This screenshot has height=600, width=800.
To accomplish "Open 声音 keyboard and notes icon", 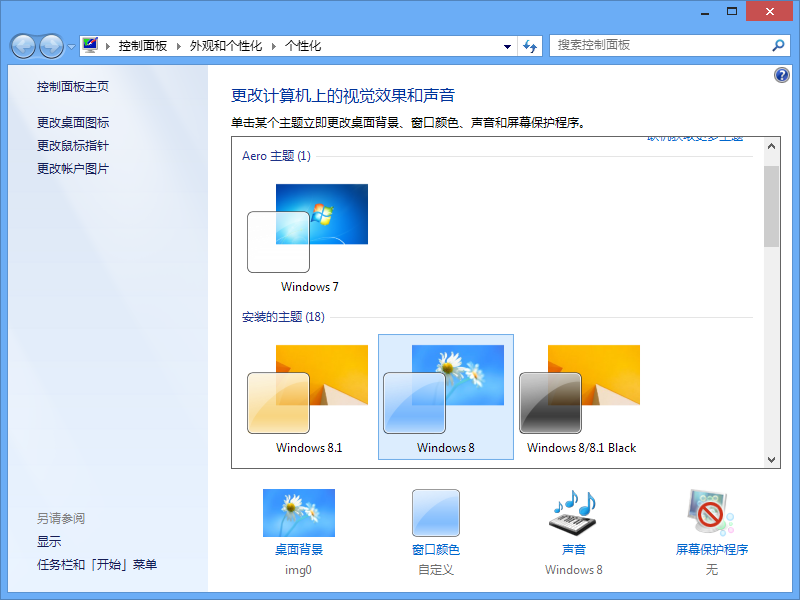I will point(573,513).
